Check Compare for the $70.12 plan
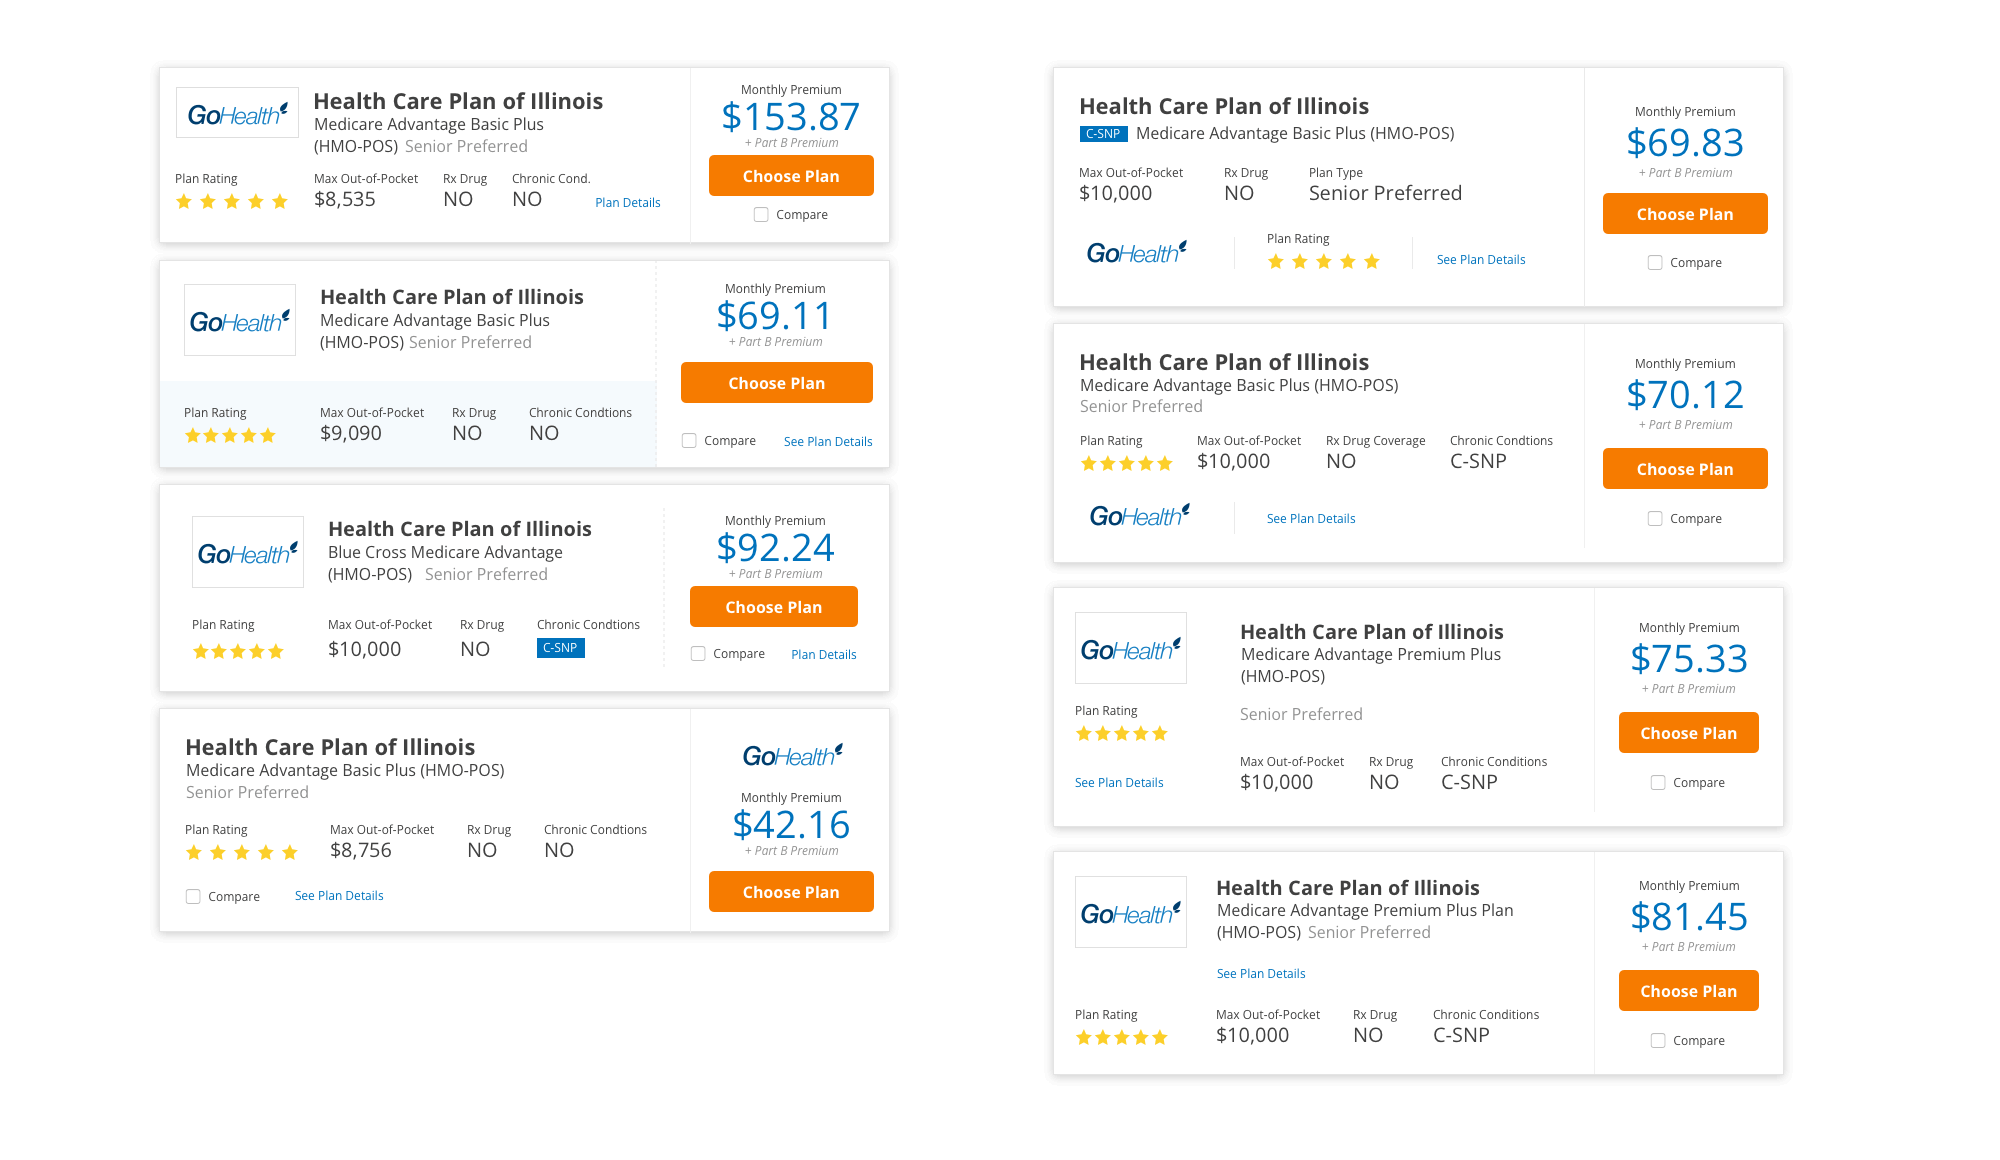This screenshot has width=2000, height=1160. coord(1655,519)
